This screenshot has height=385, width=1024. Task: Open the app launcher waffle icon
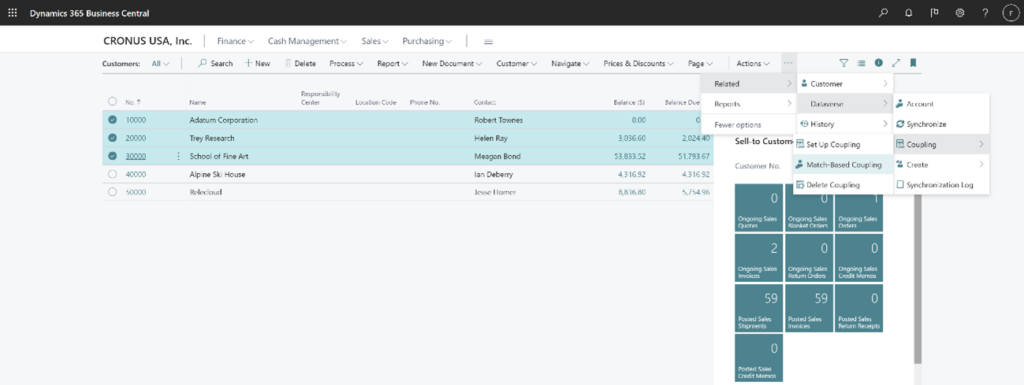[12, 13]
